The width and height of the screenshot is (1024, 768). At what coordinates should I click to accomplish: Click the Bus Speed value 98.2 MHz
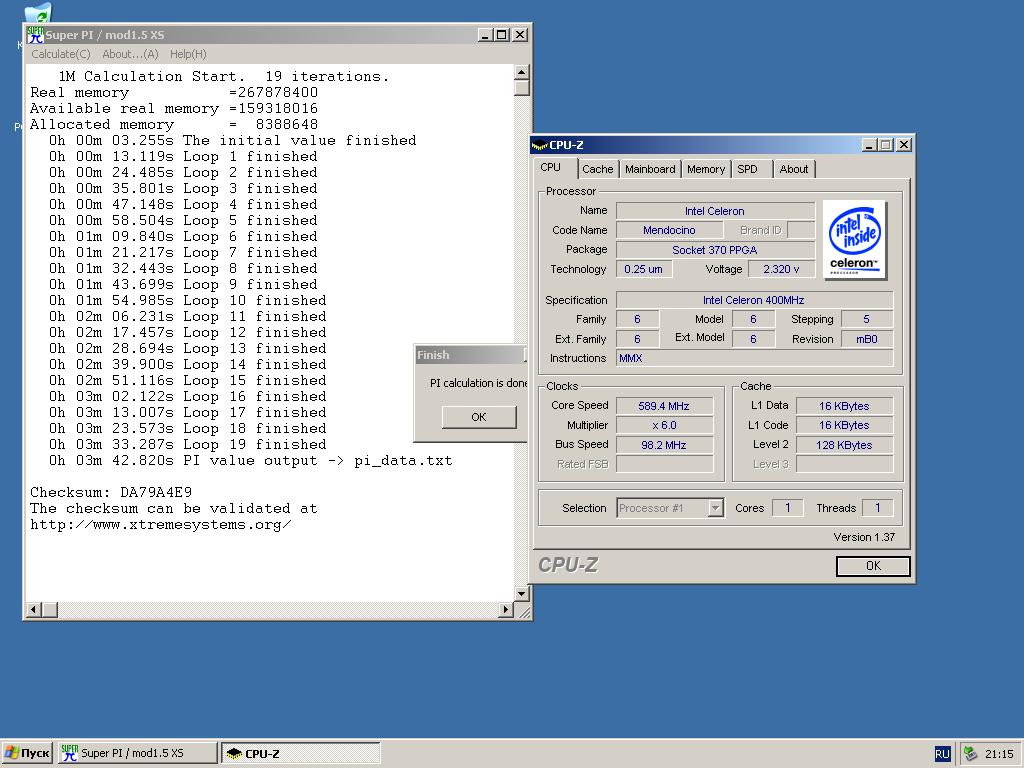664,445
